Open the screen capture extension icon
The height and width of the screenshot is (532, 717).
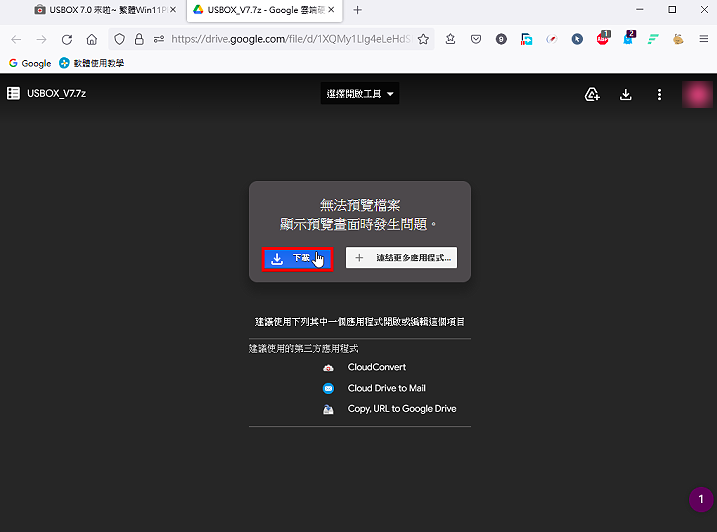pos(526,39)
